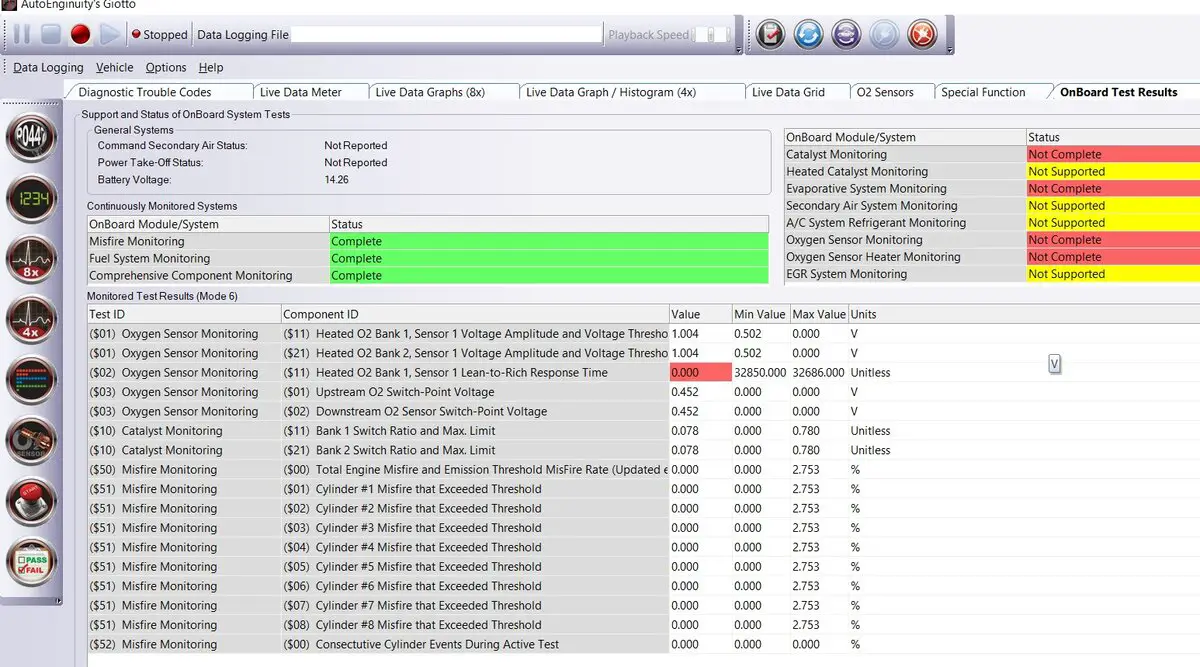Click the grayed-out blue round toolbar icon
The width and height of the screenshot is (1200, 667).
click(x=884, y=34)
